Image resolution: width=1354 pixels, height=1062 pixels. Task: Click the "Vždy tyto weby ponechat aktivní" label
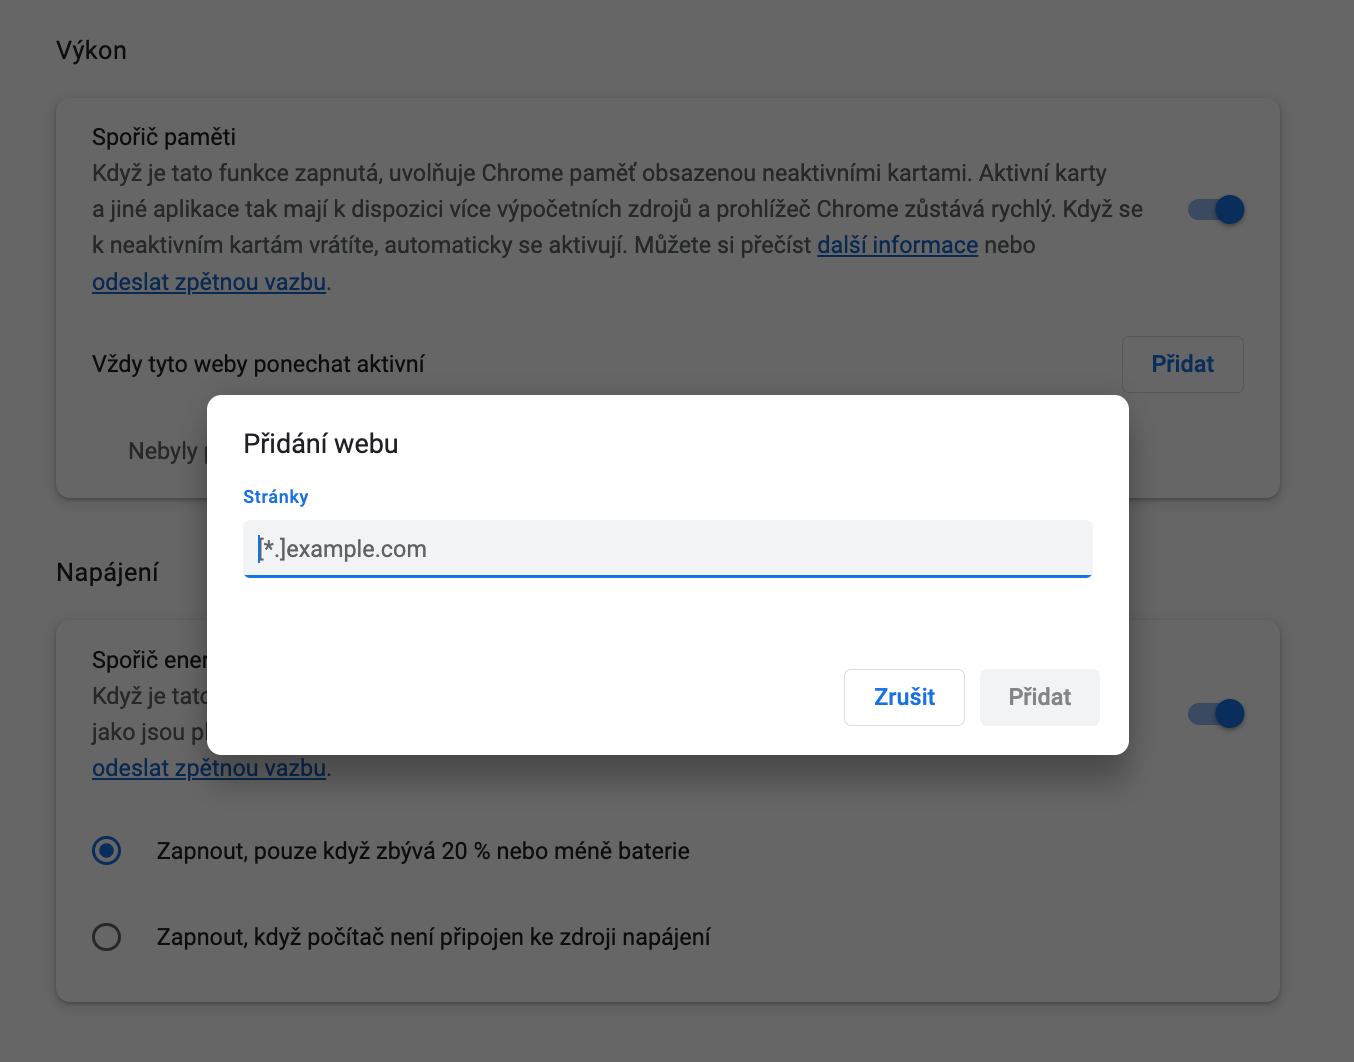[x=258, y=364]
